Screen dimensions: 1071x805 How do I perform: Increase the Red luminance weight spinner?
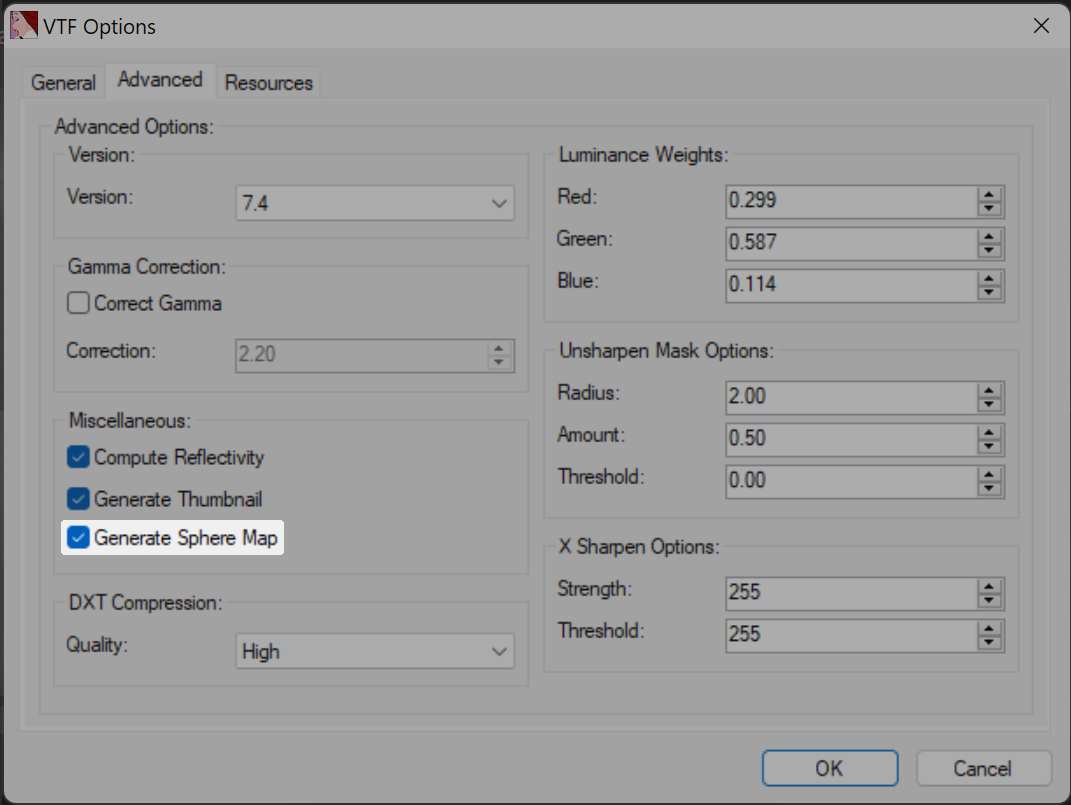point(990,194)
